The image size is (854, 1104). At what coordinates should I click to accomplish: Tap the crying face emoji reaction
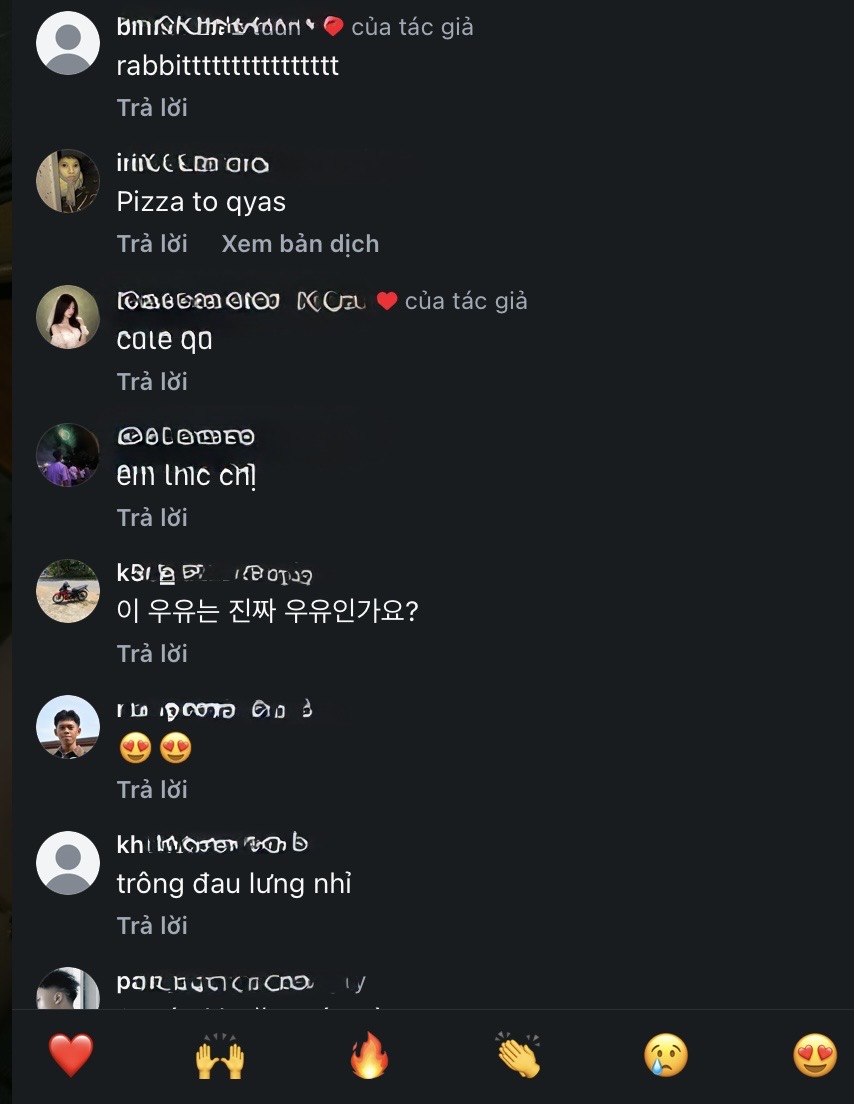[x=666, y=1055]
